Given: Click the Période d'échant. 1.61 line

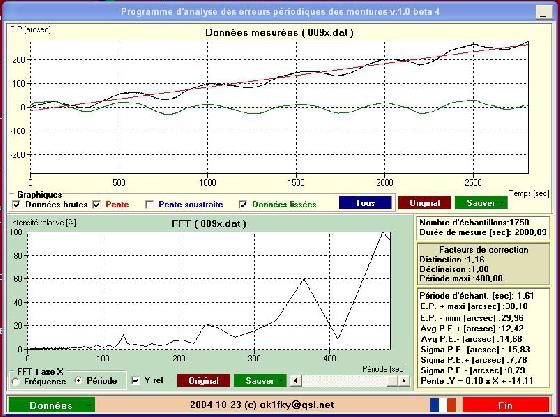Looking at the screenshot, I should [x=476, y=296].
